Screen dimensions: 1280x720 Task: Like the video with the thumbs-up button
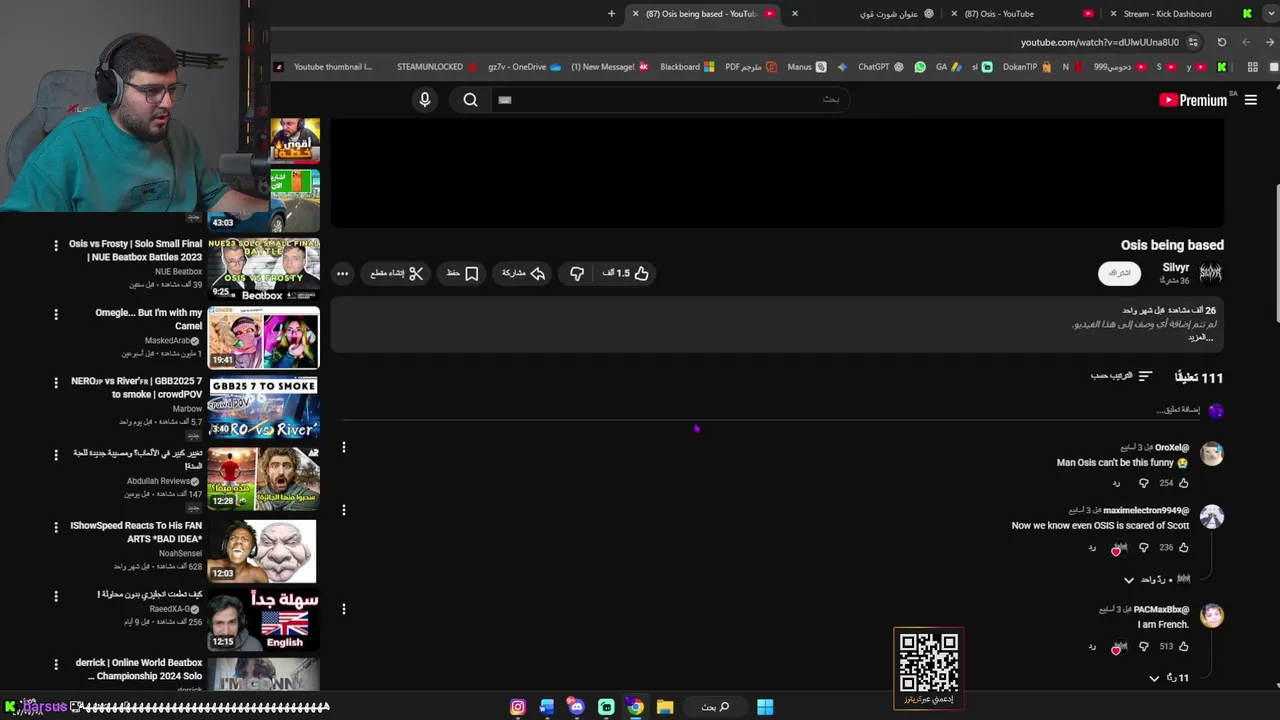pyautogui.click(x=626, y=273)
